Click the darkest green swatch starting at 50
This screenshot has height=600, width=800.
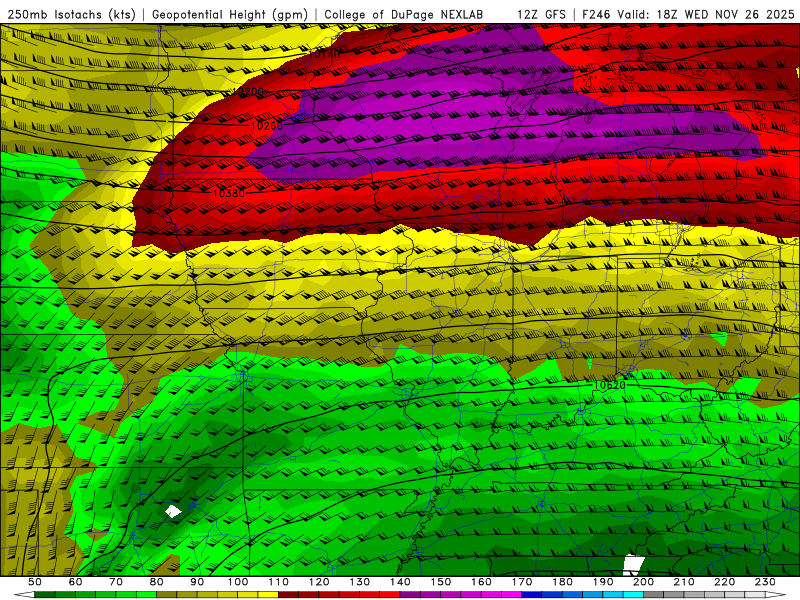click(x=45, y=595)
